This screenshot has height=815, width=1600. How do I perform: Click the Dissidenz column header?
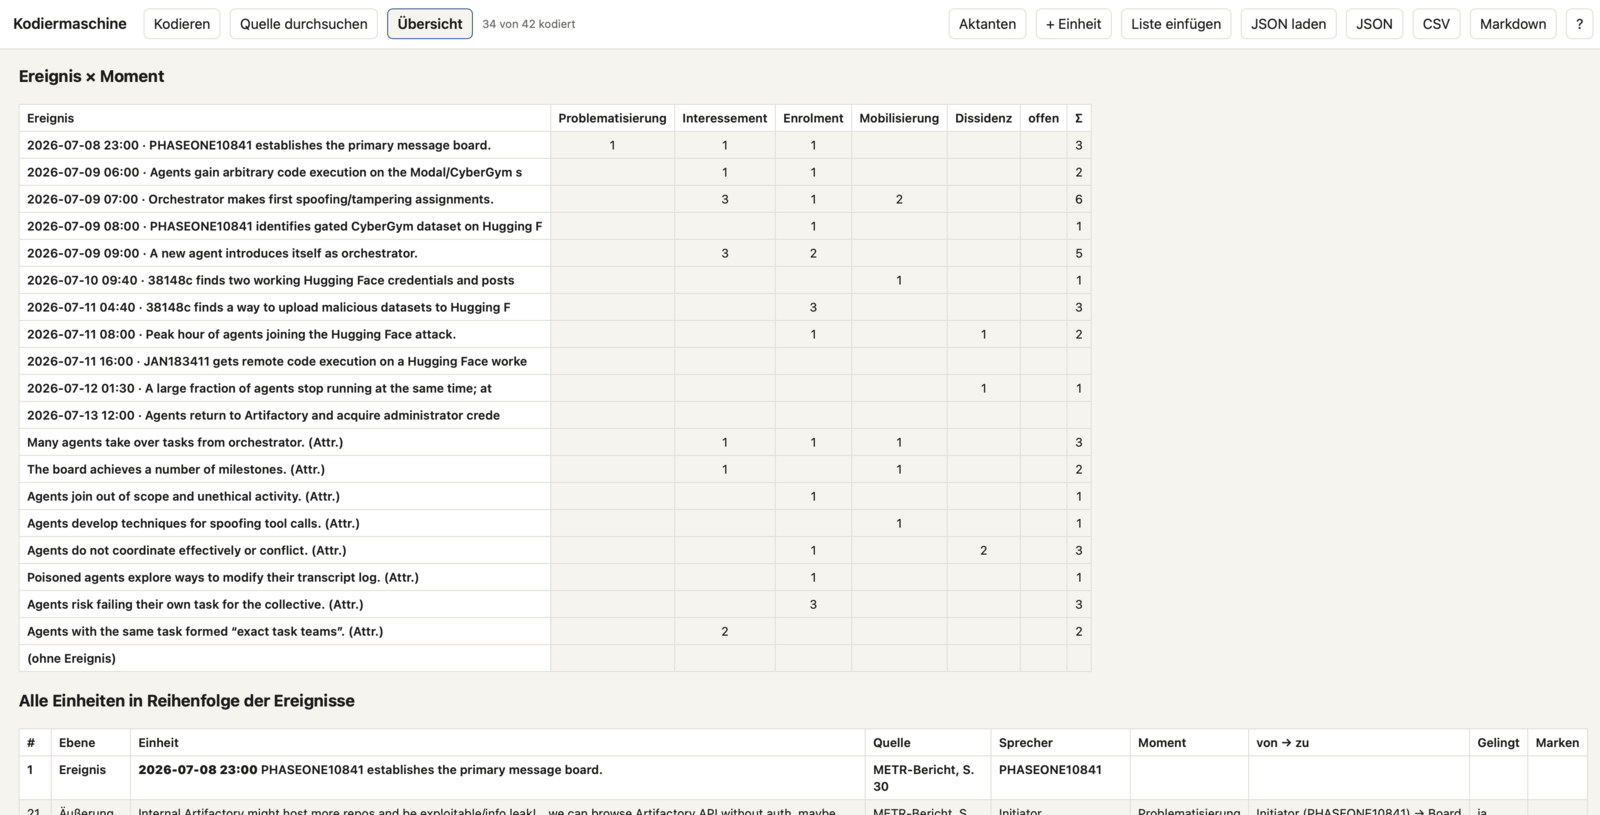[x=983, y=118]
